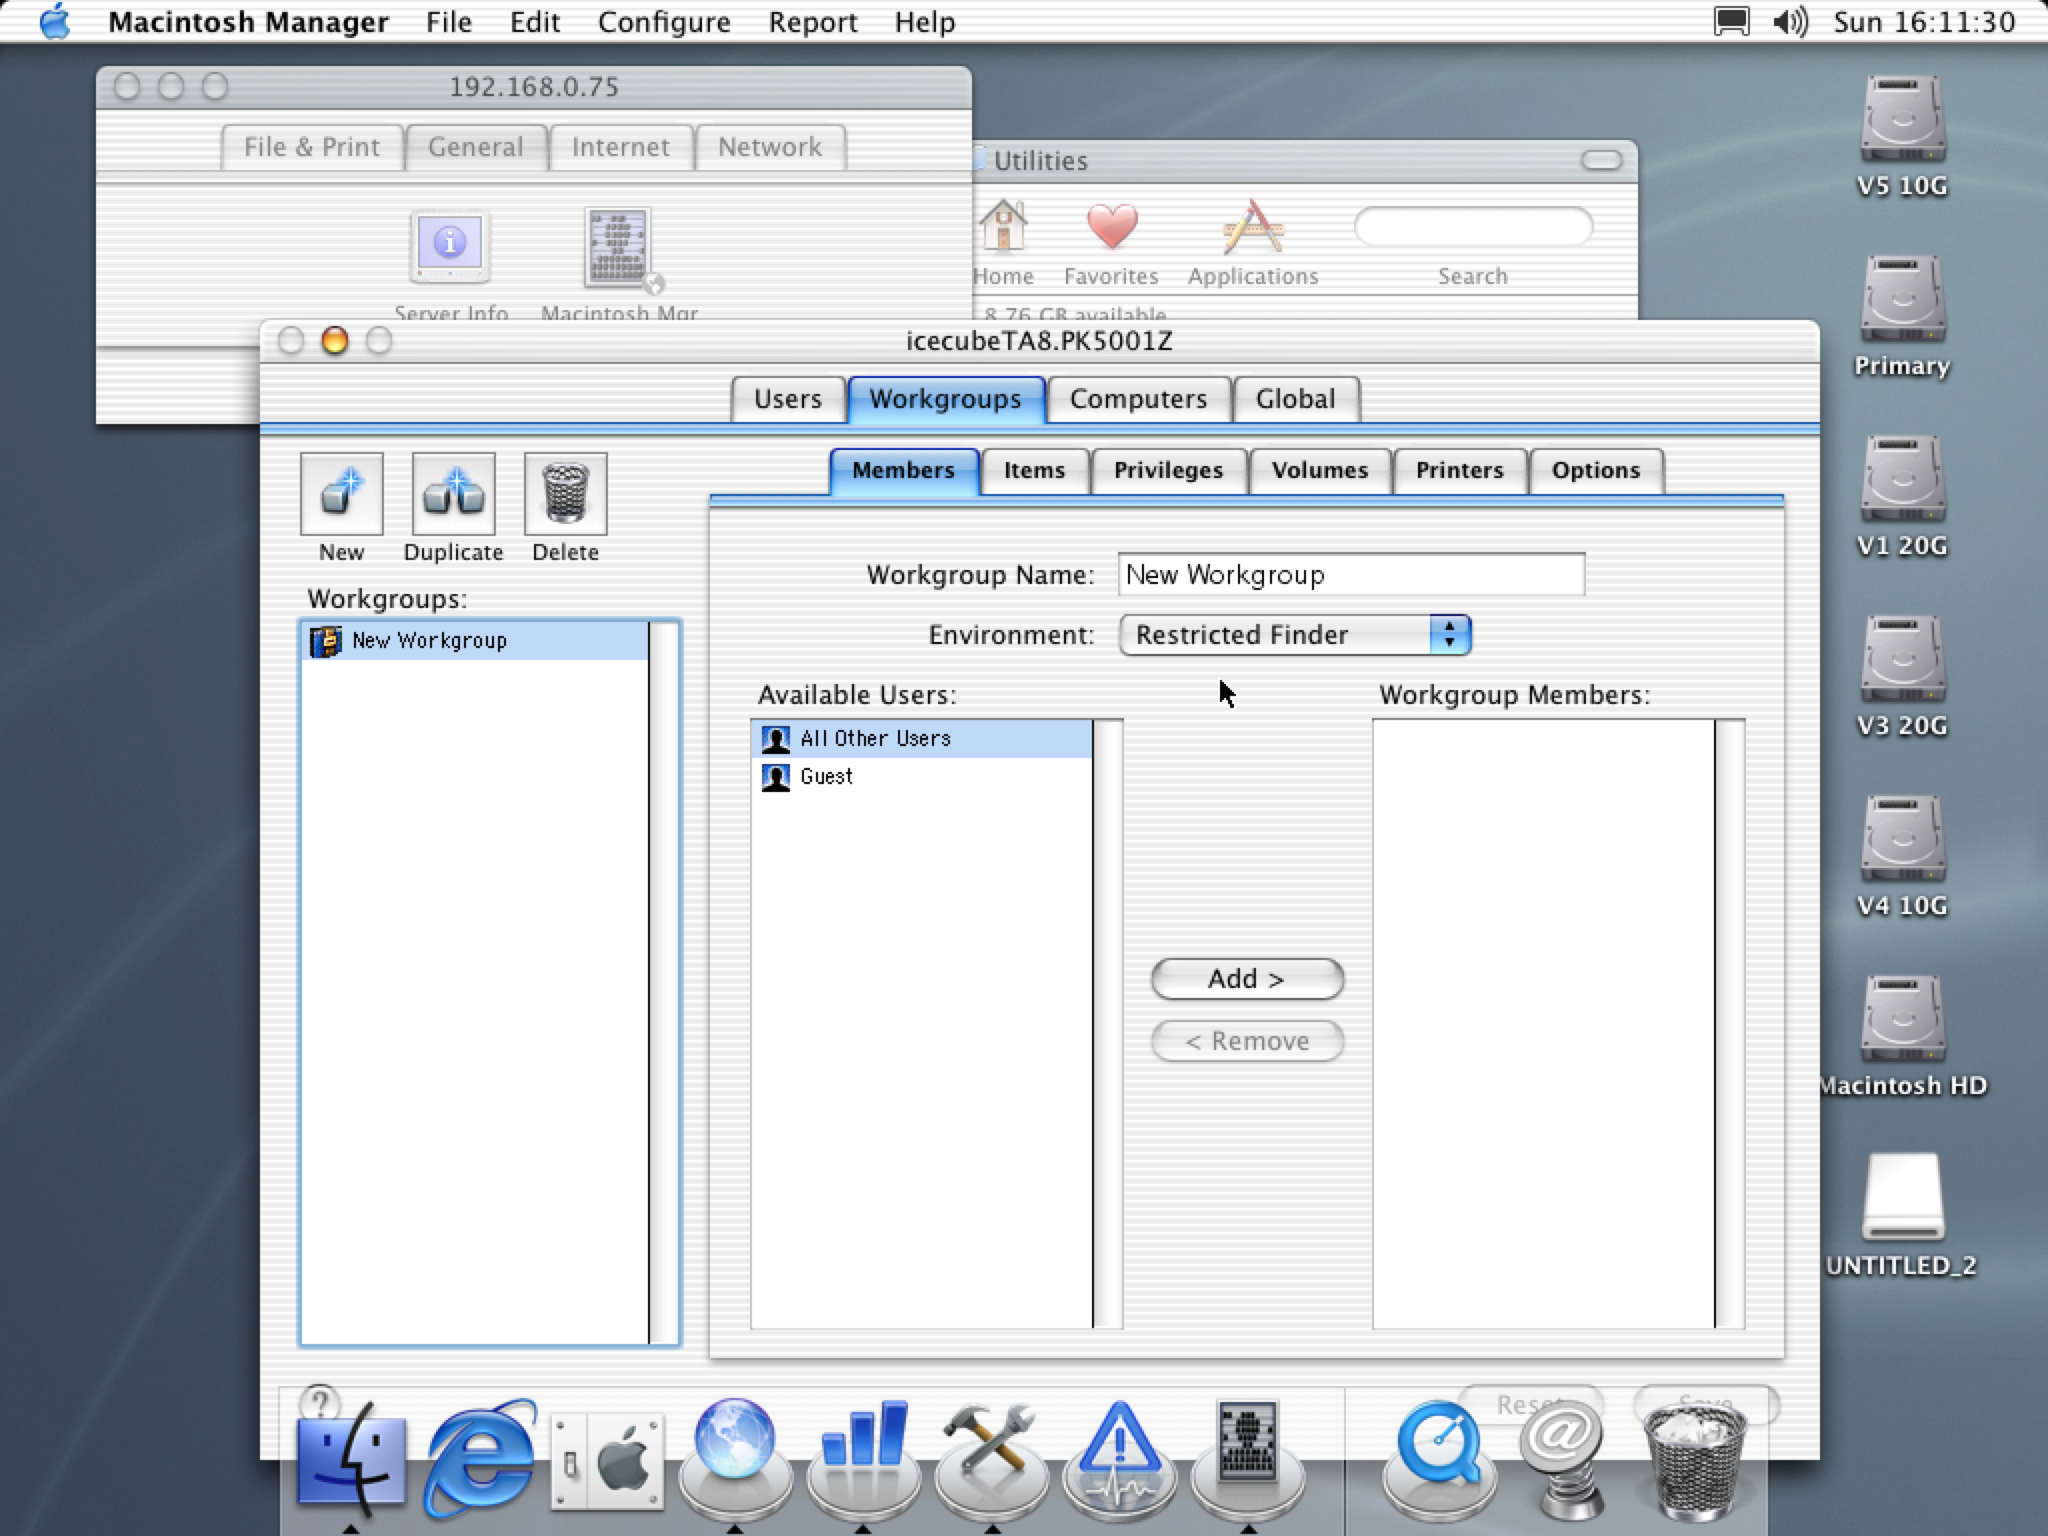This screenshot has height=1536, width=2048.
Task: Select All Other Users in Available Users
Action: coord(921,739)
